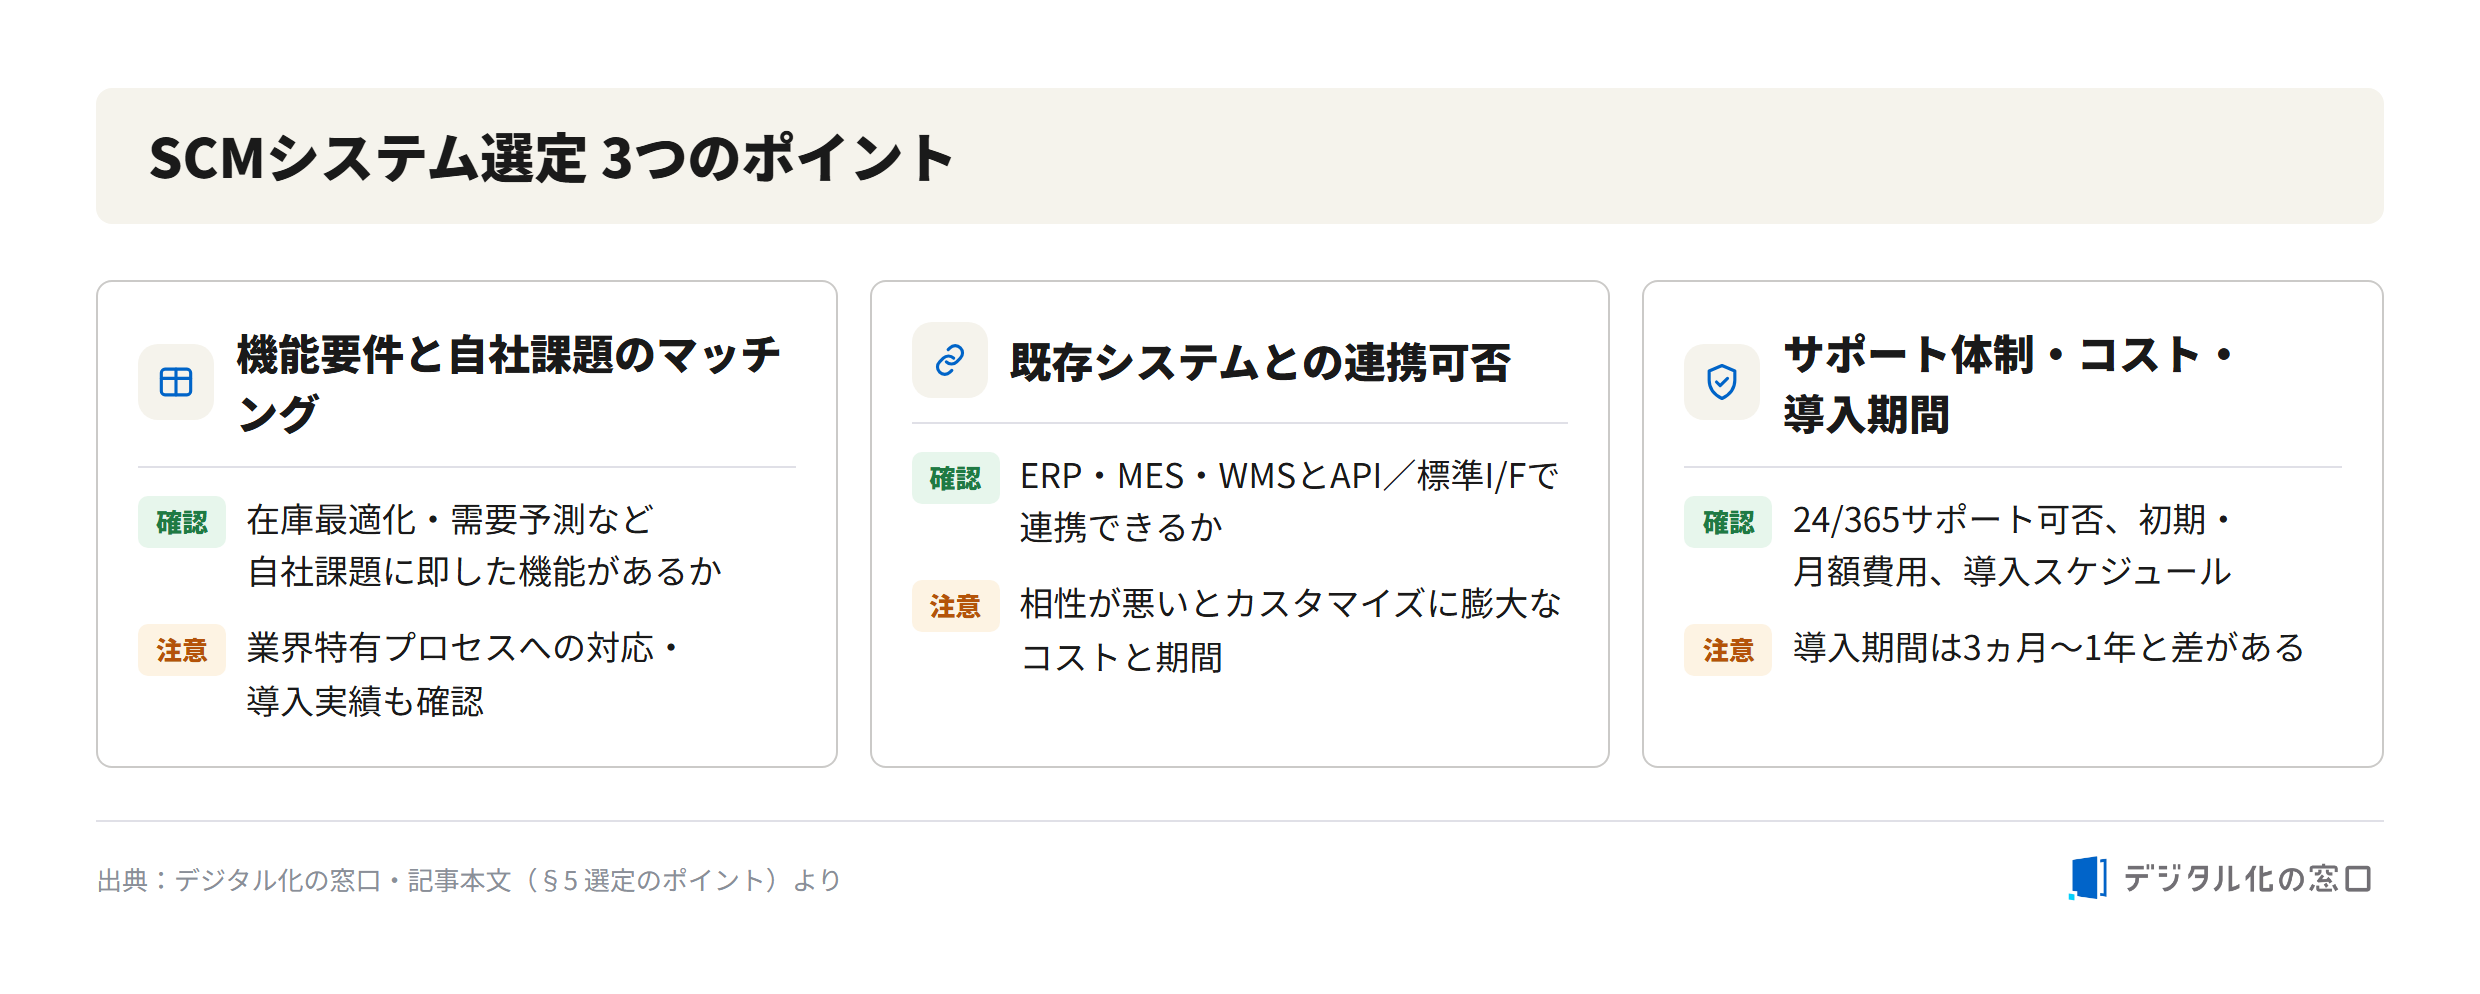Click text 相性が悪いとカスタマイズに膨大な

[x=1291, y=604]
